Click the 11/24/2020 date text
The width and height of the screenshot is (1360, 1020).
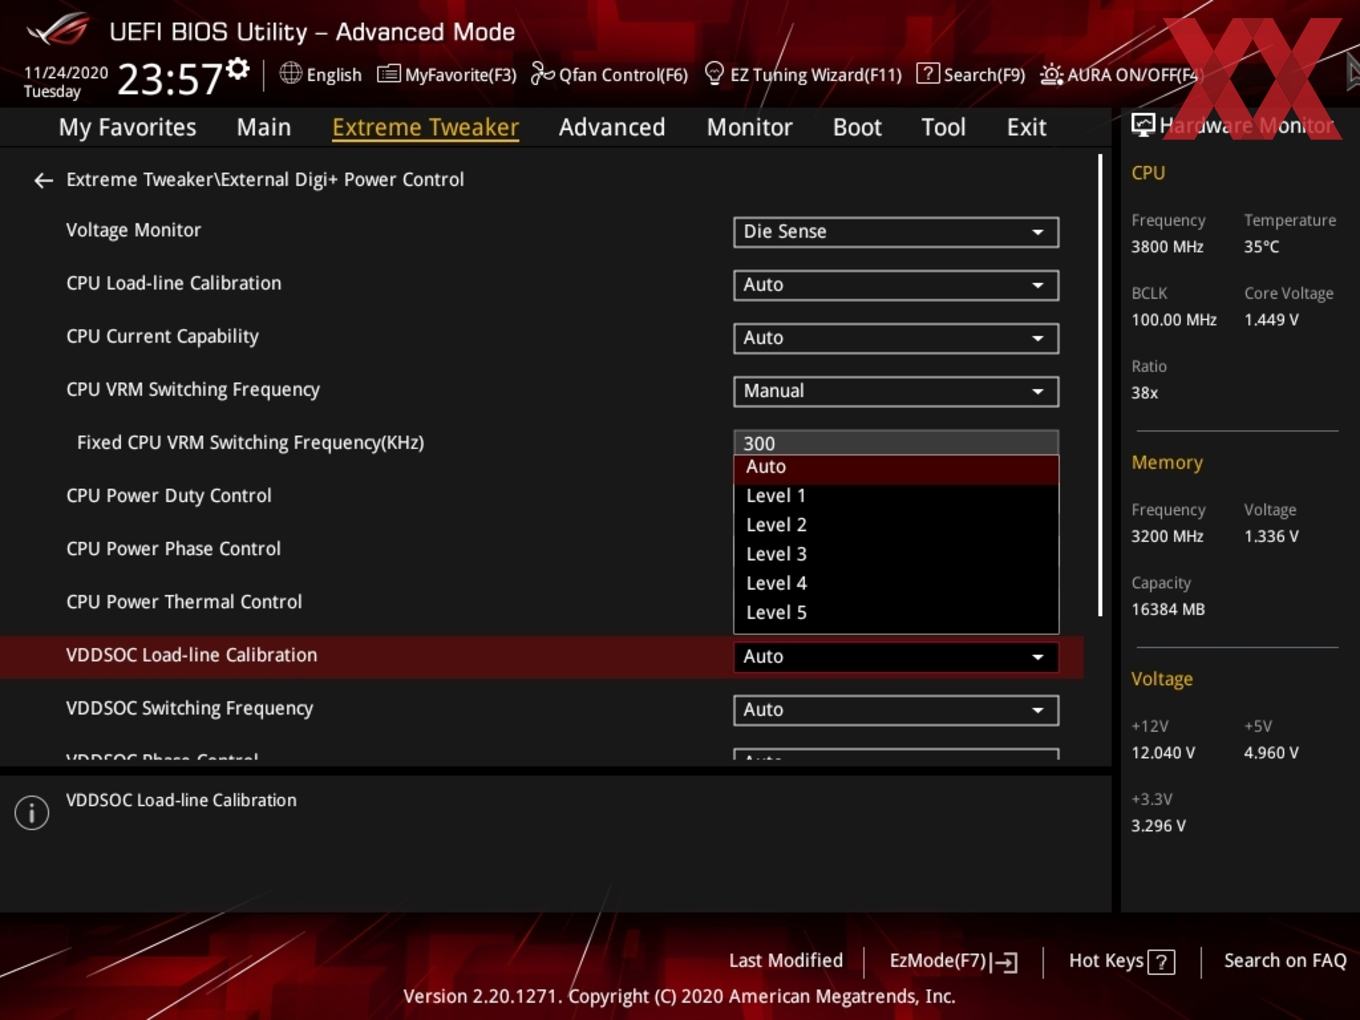66,73
